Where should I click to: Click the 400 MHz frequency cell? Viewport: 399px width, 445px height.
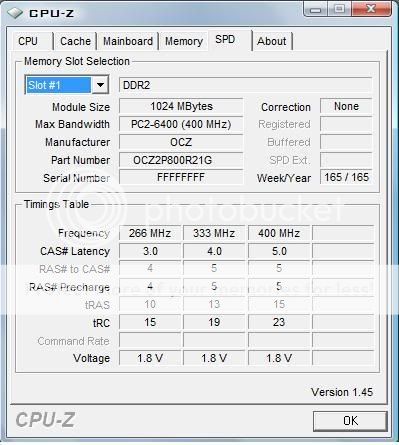click(279, 233)
